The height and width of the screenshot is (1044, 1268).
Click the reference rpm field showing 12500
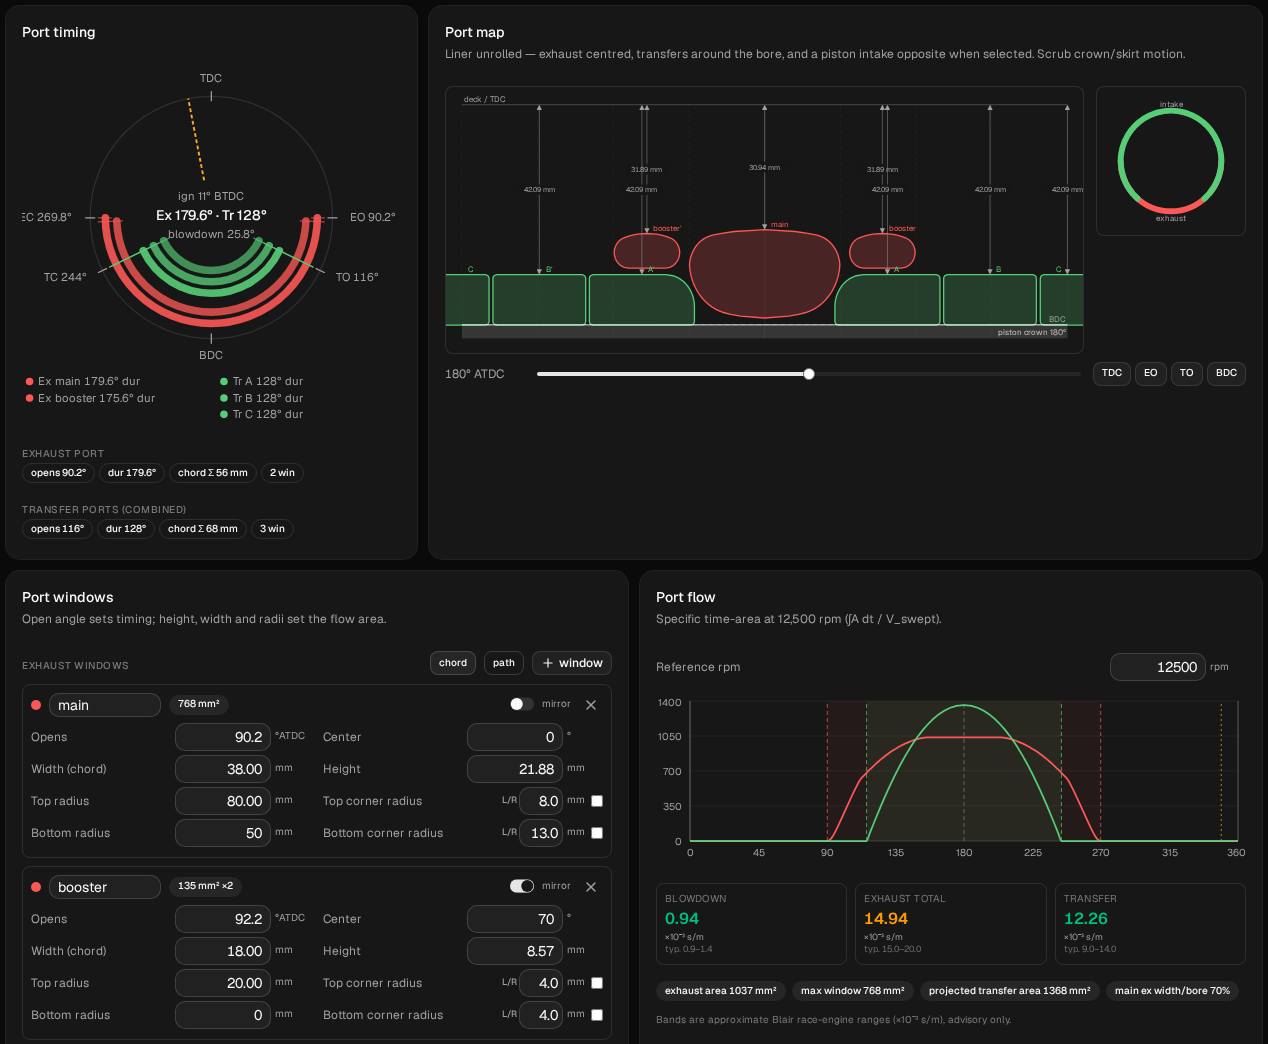click(1157, 667)
